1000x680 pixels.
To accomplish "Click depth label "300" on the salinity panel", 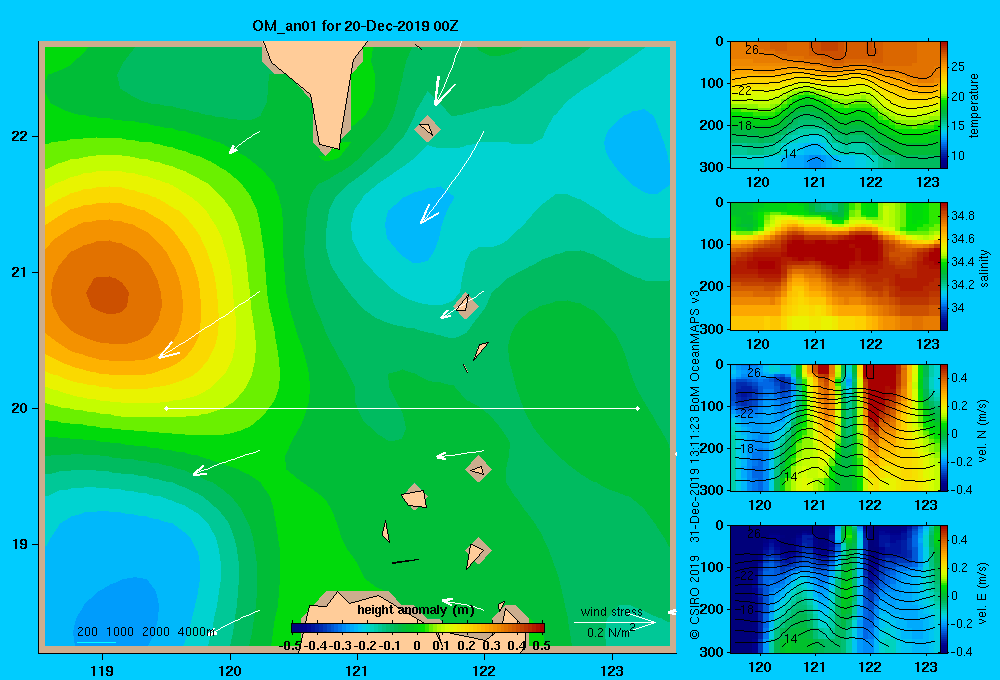I will point(713,329).
